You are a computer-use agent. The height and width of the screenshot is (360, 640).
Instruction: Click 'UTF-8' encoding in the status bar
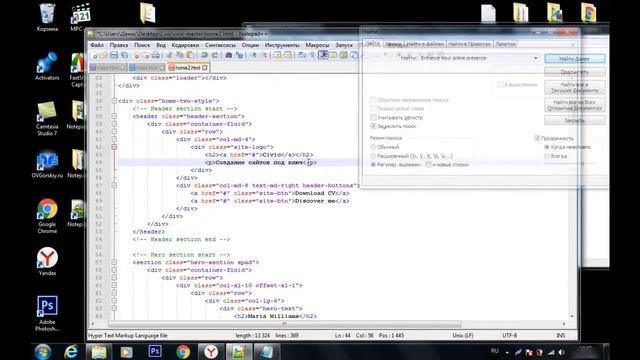509,336
